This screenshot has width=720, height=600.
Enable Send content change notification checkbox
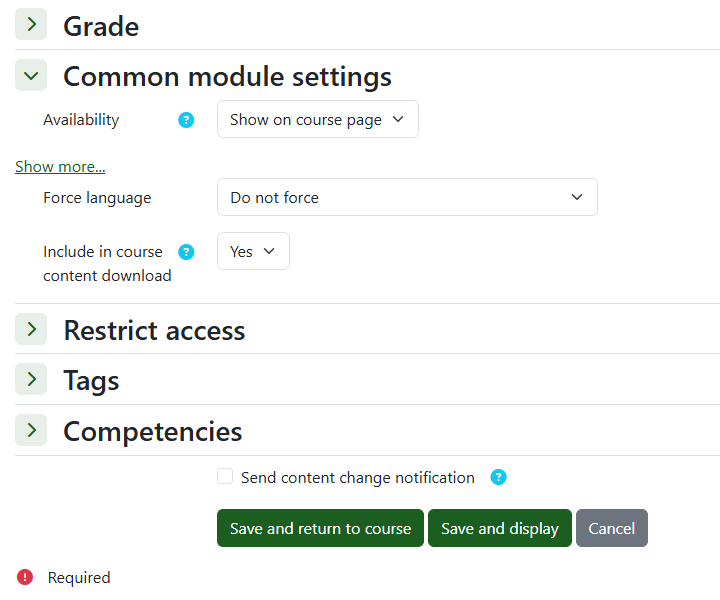pyautogui.click(x=225, y=477)
